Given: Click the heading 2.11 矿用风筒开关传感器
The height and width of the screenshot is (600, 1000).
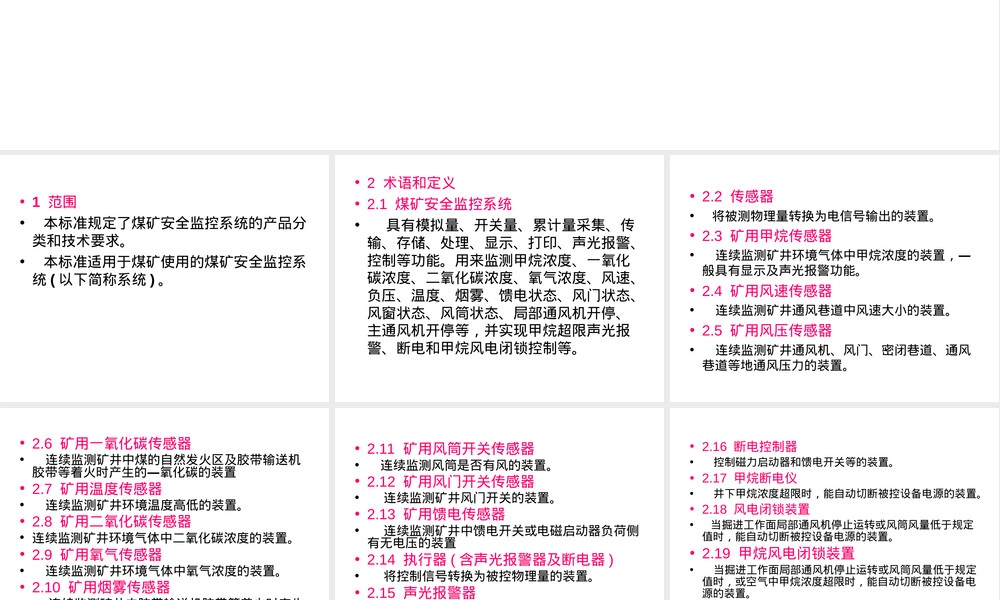Looking at the screenshot, I should (x=450, y=449).
